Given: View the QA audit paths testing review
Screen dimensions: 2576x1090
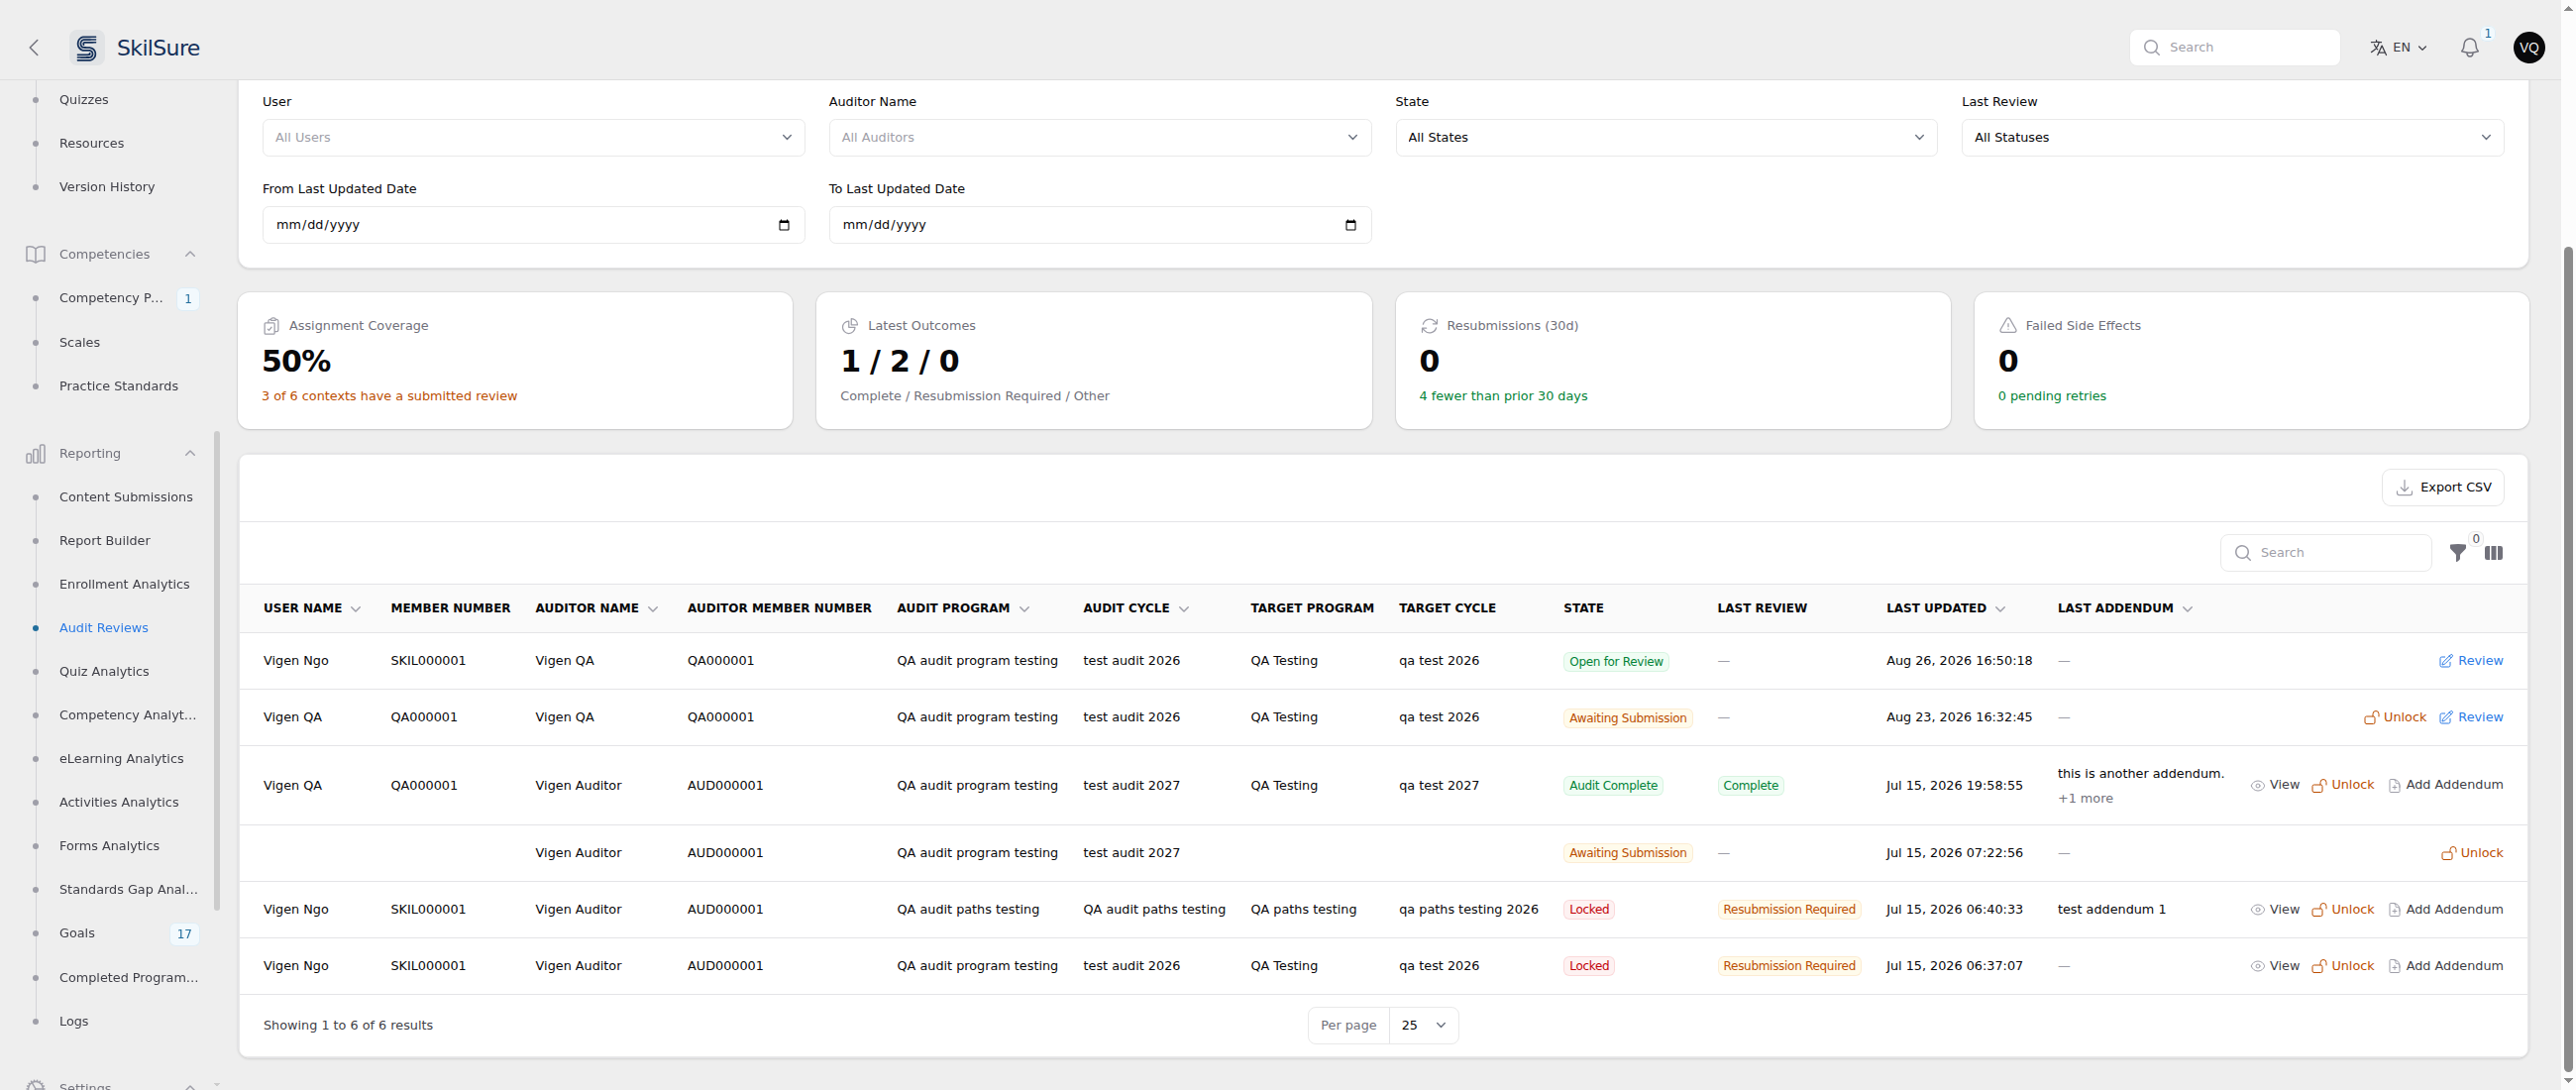Looking at the screenshot, I should [x=2275, y=910].
